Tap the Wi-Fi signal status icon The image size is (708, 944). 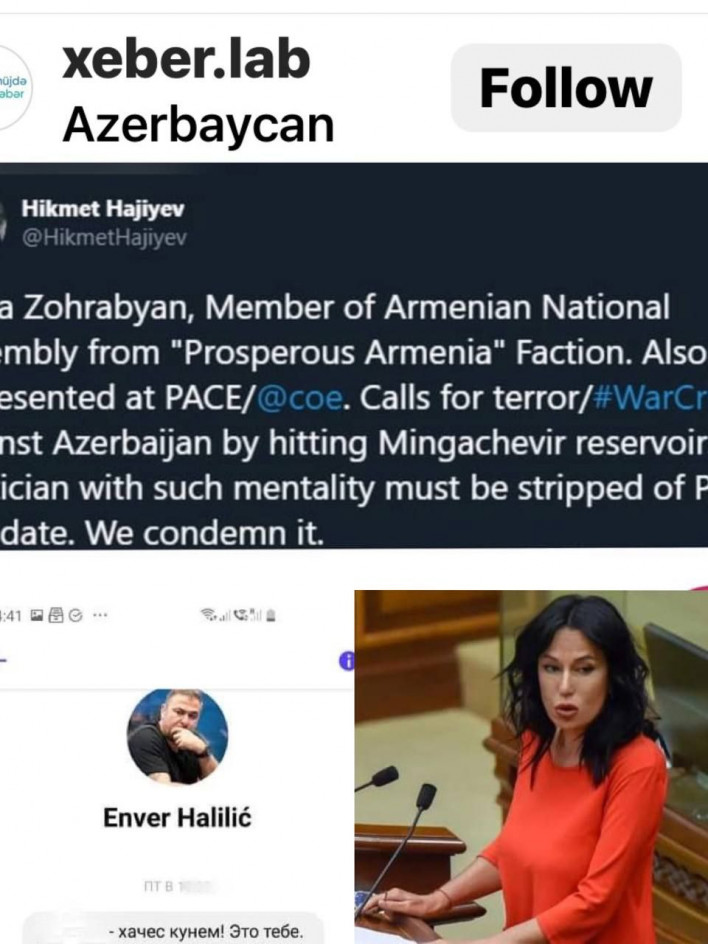(210, 615)
